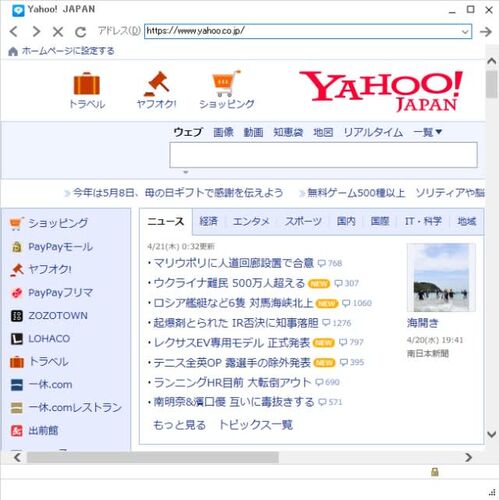The image size is (499, 500).
Task: Switch to the 経済 news tab
Action: (x=208, y=221)
